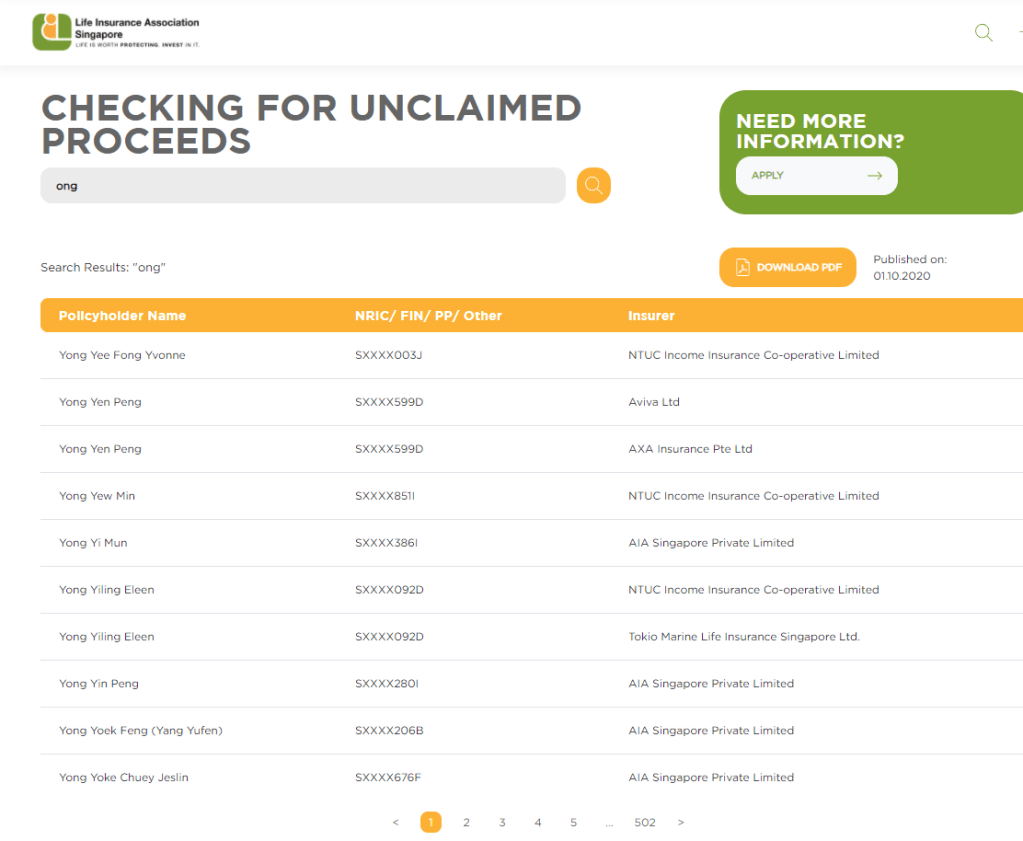Viewport: 1023px width, 841px height.
Task: Click the arrow icon in the Apply button
Action: click(875, 176)
